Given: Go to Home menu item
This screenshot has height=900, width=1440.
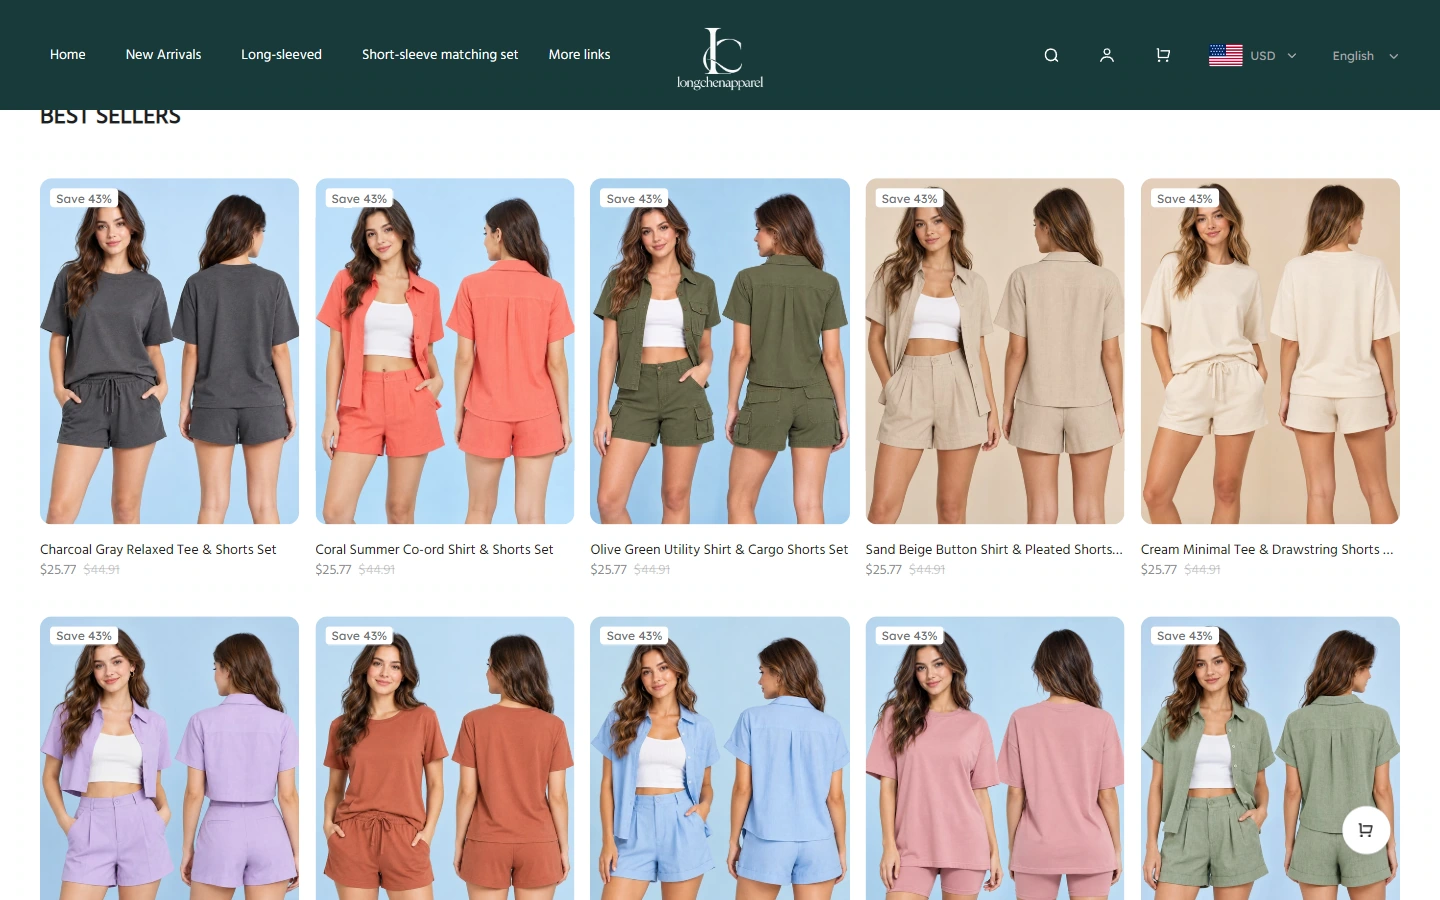Looking at the screenshot, I should pyautogui.click(x=68, y=55).
